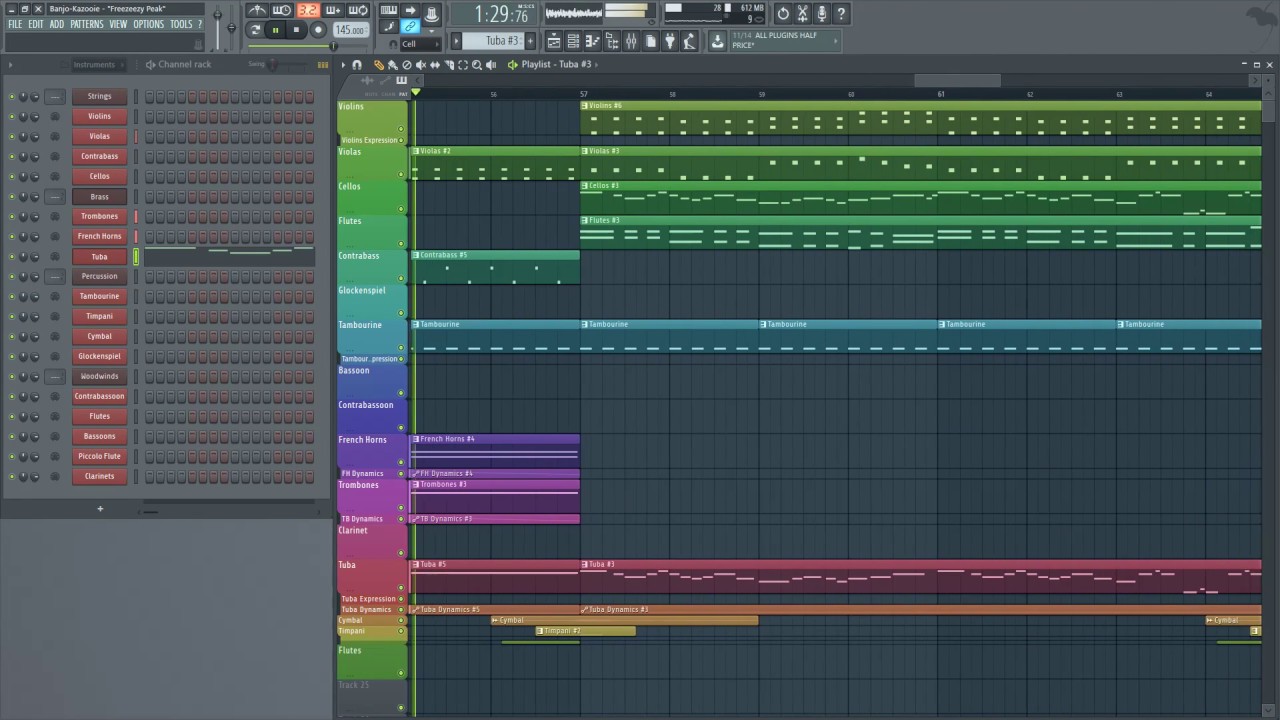
Task: Click the one-click audio recording microphone icon
Action: pos(822,13)
